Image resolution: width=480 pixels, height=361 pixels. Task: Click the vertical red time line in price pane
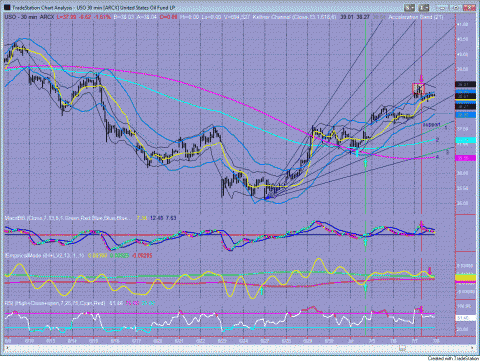pyautogui.click(x=422, y=117)
